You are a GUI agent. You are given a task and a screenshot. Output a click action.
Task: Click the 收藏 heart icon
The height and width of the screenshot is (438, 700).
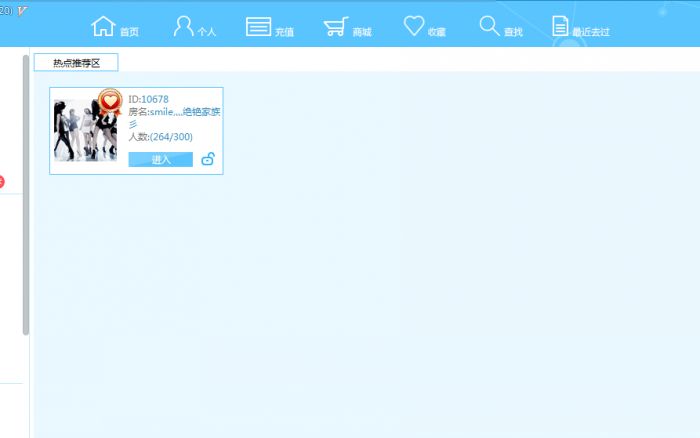[x=414, y=26]
